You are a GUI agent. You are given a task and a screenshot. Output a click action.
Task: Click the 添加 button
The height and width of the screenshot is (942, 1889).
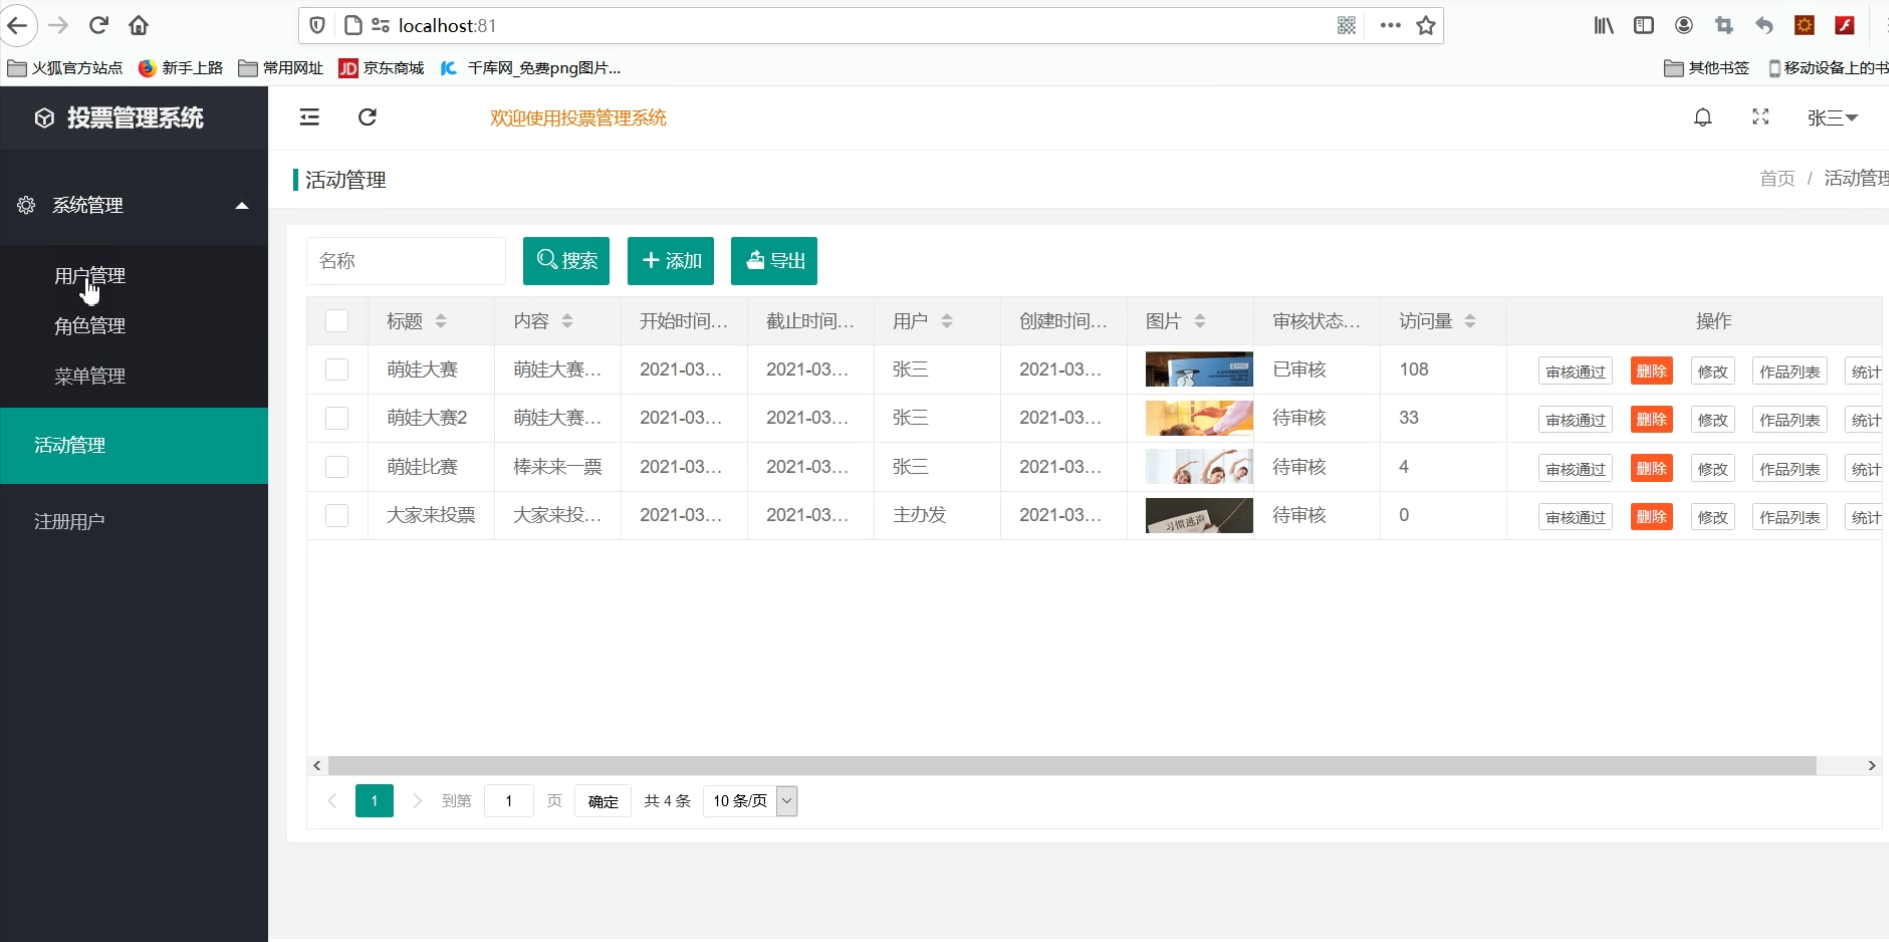tap(670, 261)
